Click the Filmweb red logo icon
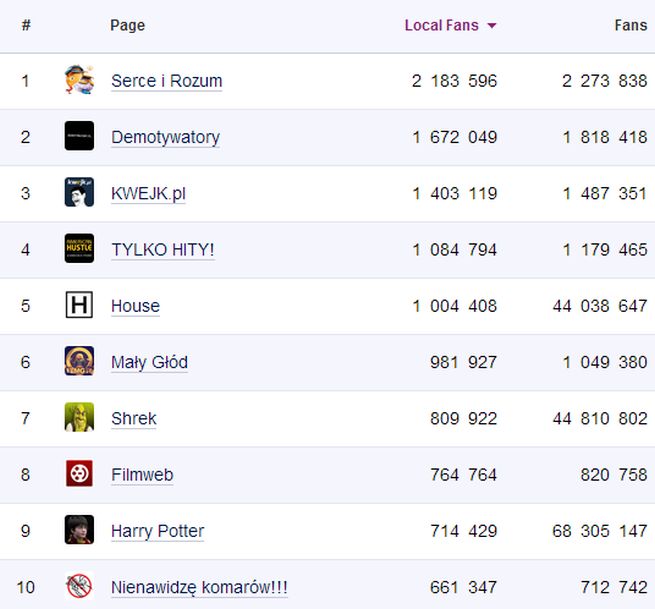 point(79,473)
